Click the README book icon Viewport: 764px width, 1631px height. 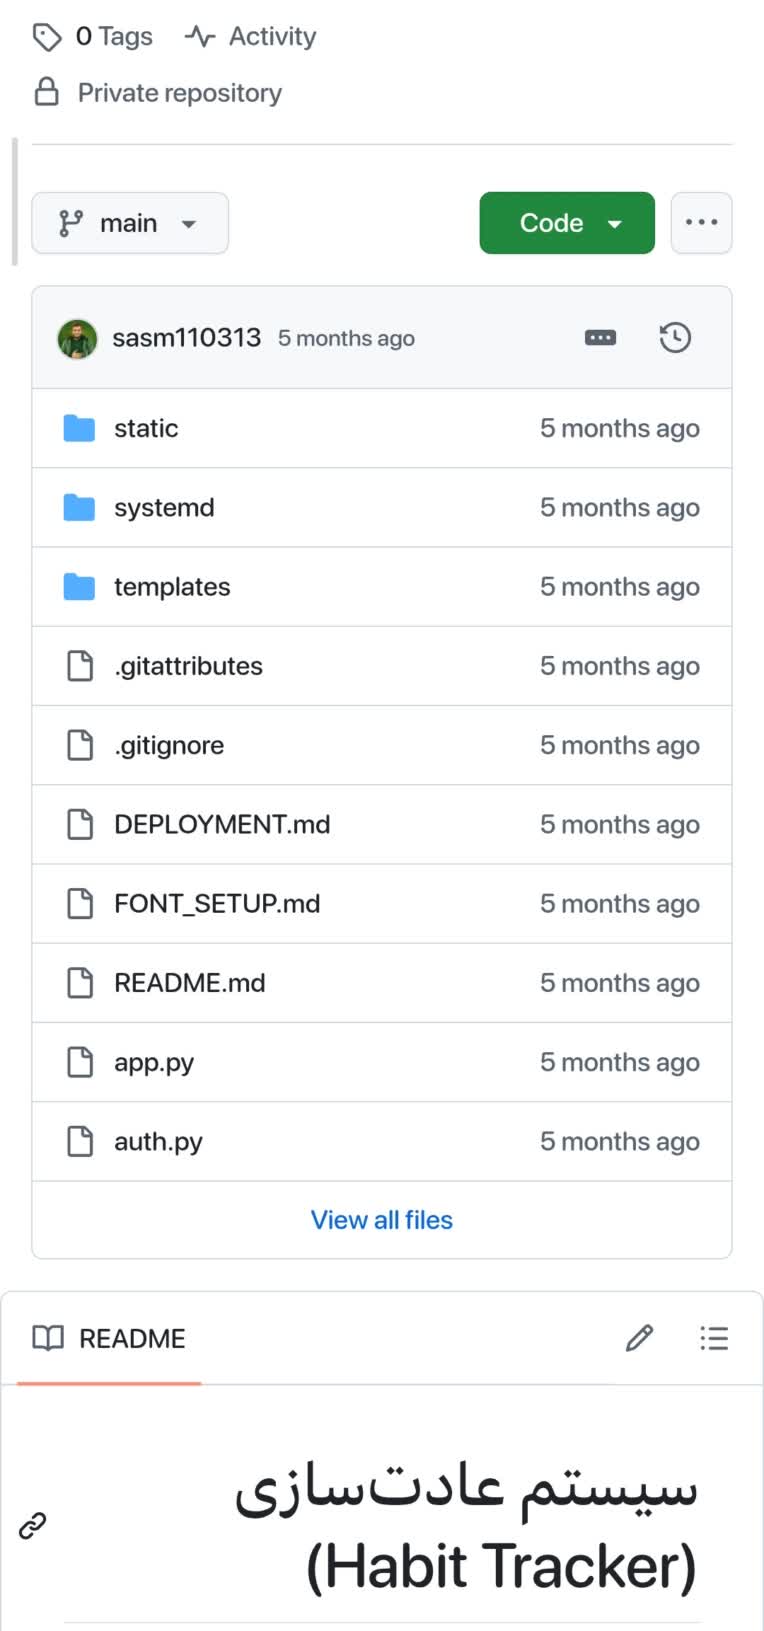tap(48, 1338)
